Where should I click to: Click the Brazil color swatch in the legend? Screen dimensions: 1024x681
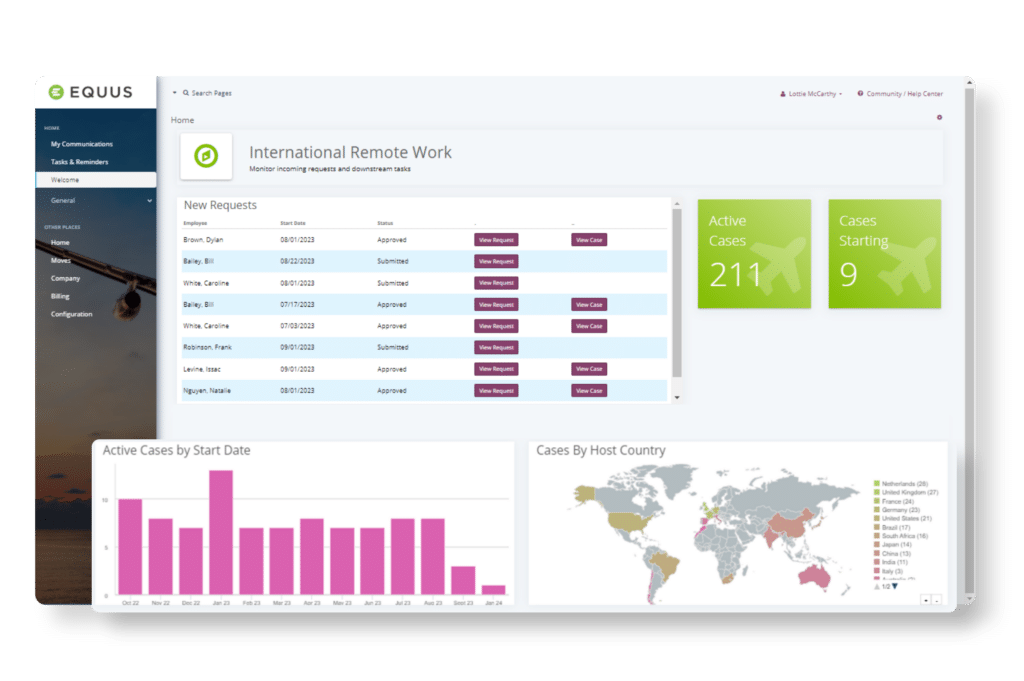click(876, 527)
